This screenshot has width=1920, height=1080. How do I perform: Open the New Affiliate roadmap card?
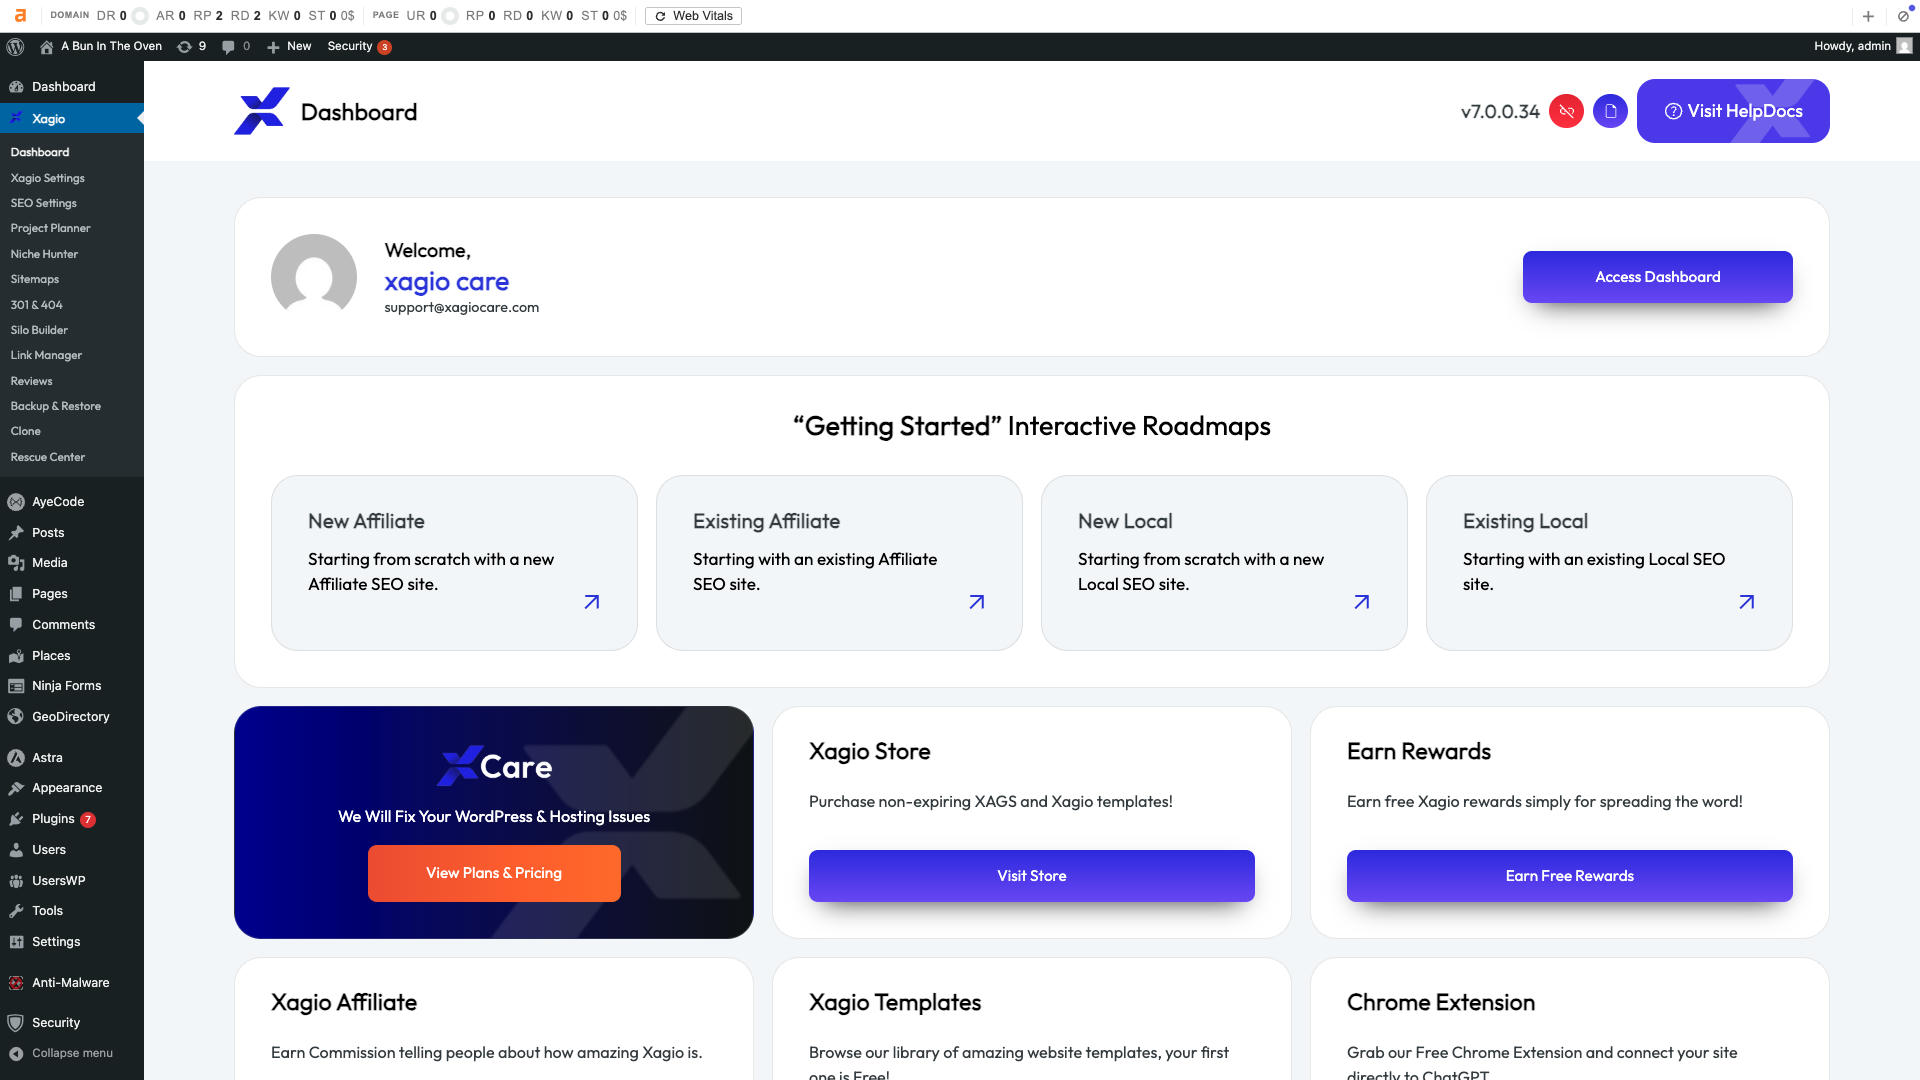[x=454, y=563]
